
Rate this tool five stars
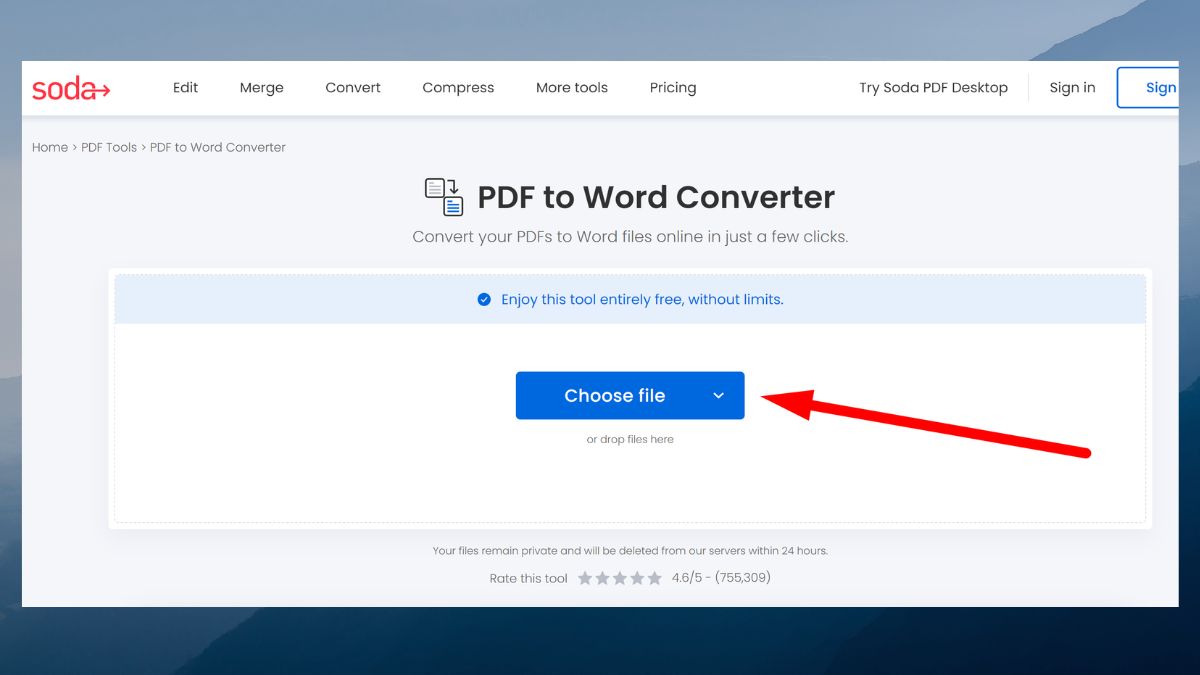654,578
